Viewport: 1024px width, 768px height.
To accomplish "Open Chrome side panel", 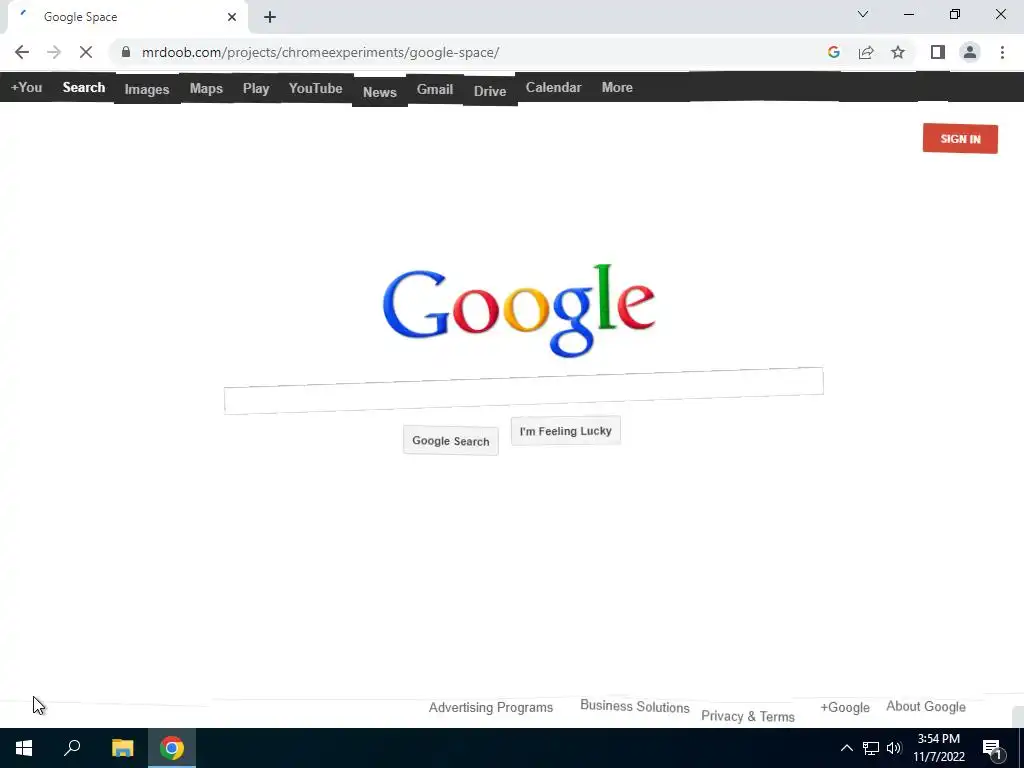I will [938, 52].
